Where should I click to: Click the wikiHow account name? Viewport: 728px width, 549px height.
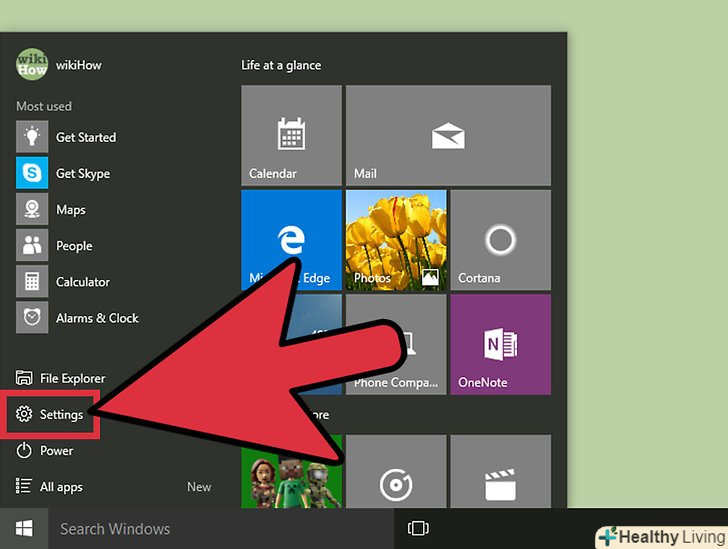coord(78,65)
